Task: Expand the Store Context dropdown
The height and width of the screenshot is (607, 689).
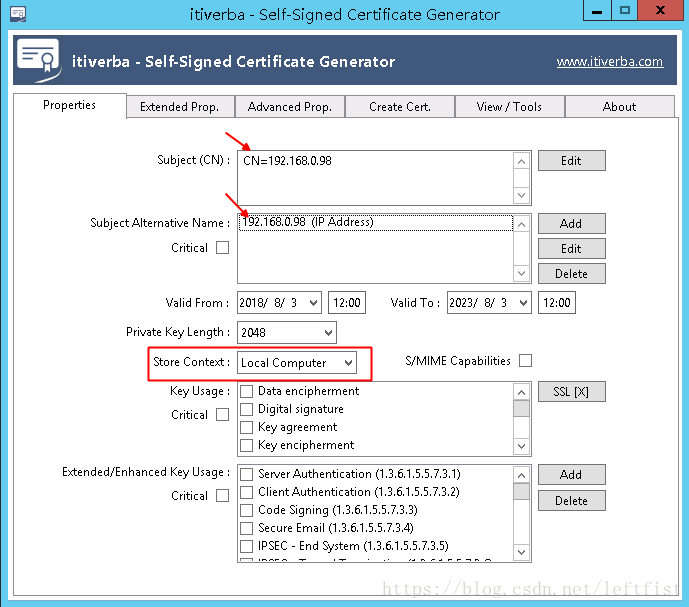Action: click(348, 363)
